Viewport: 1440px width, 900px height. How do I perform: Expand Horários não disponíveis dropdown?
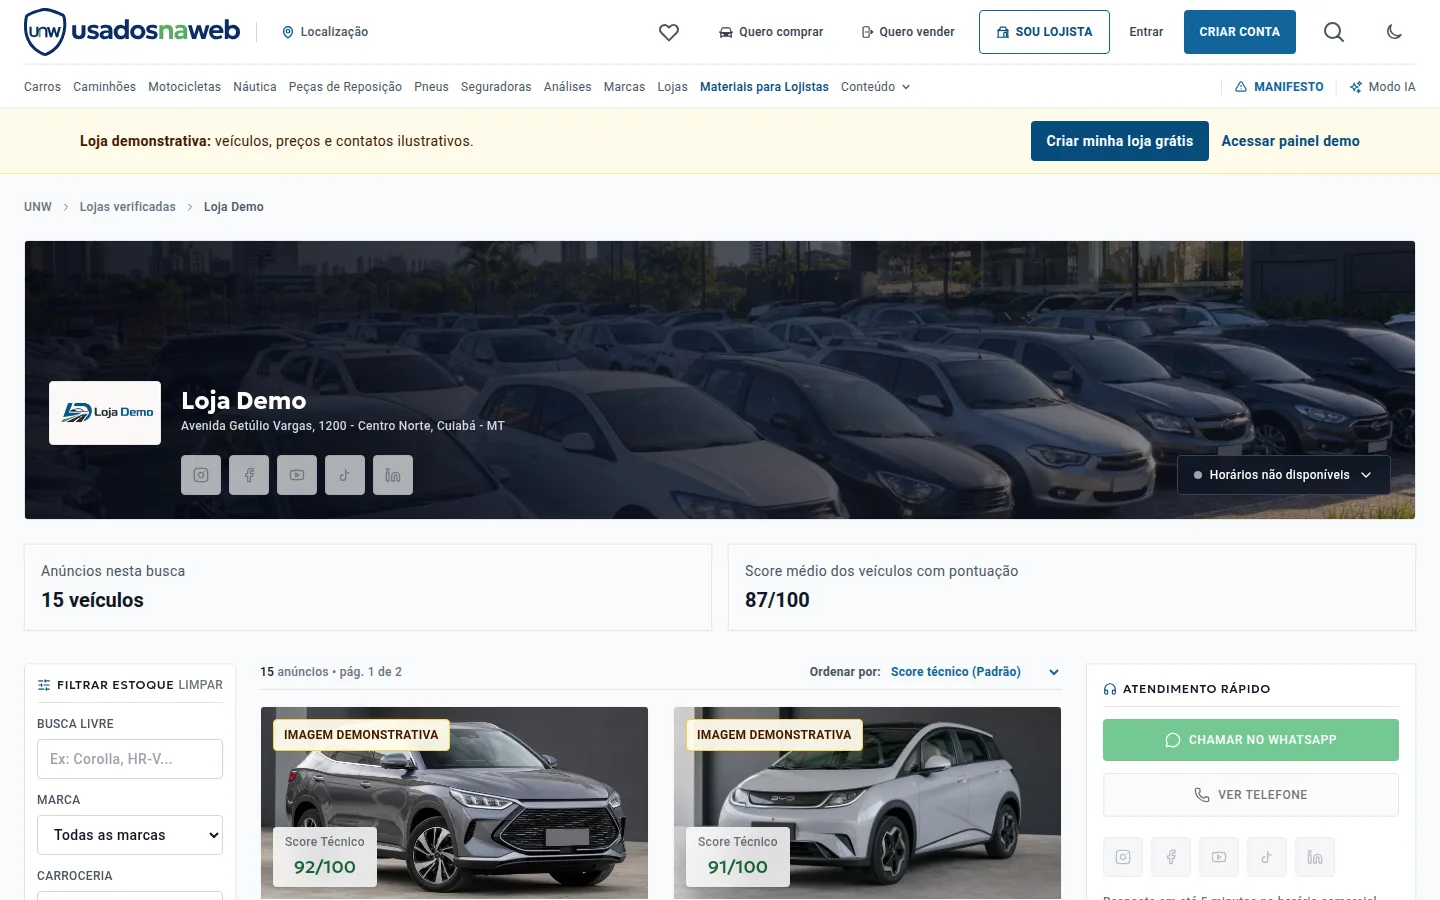(1283, 475)
